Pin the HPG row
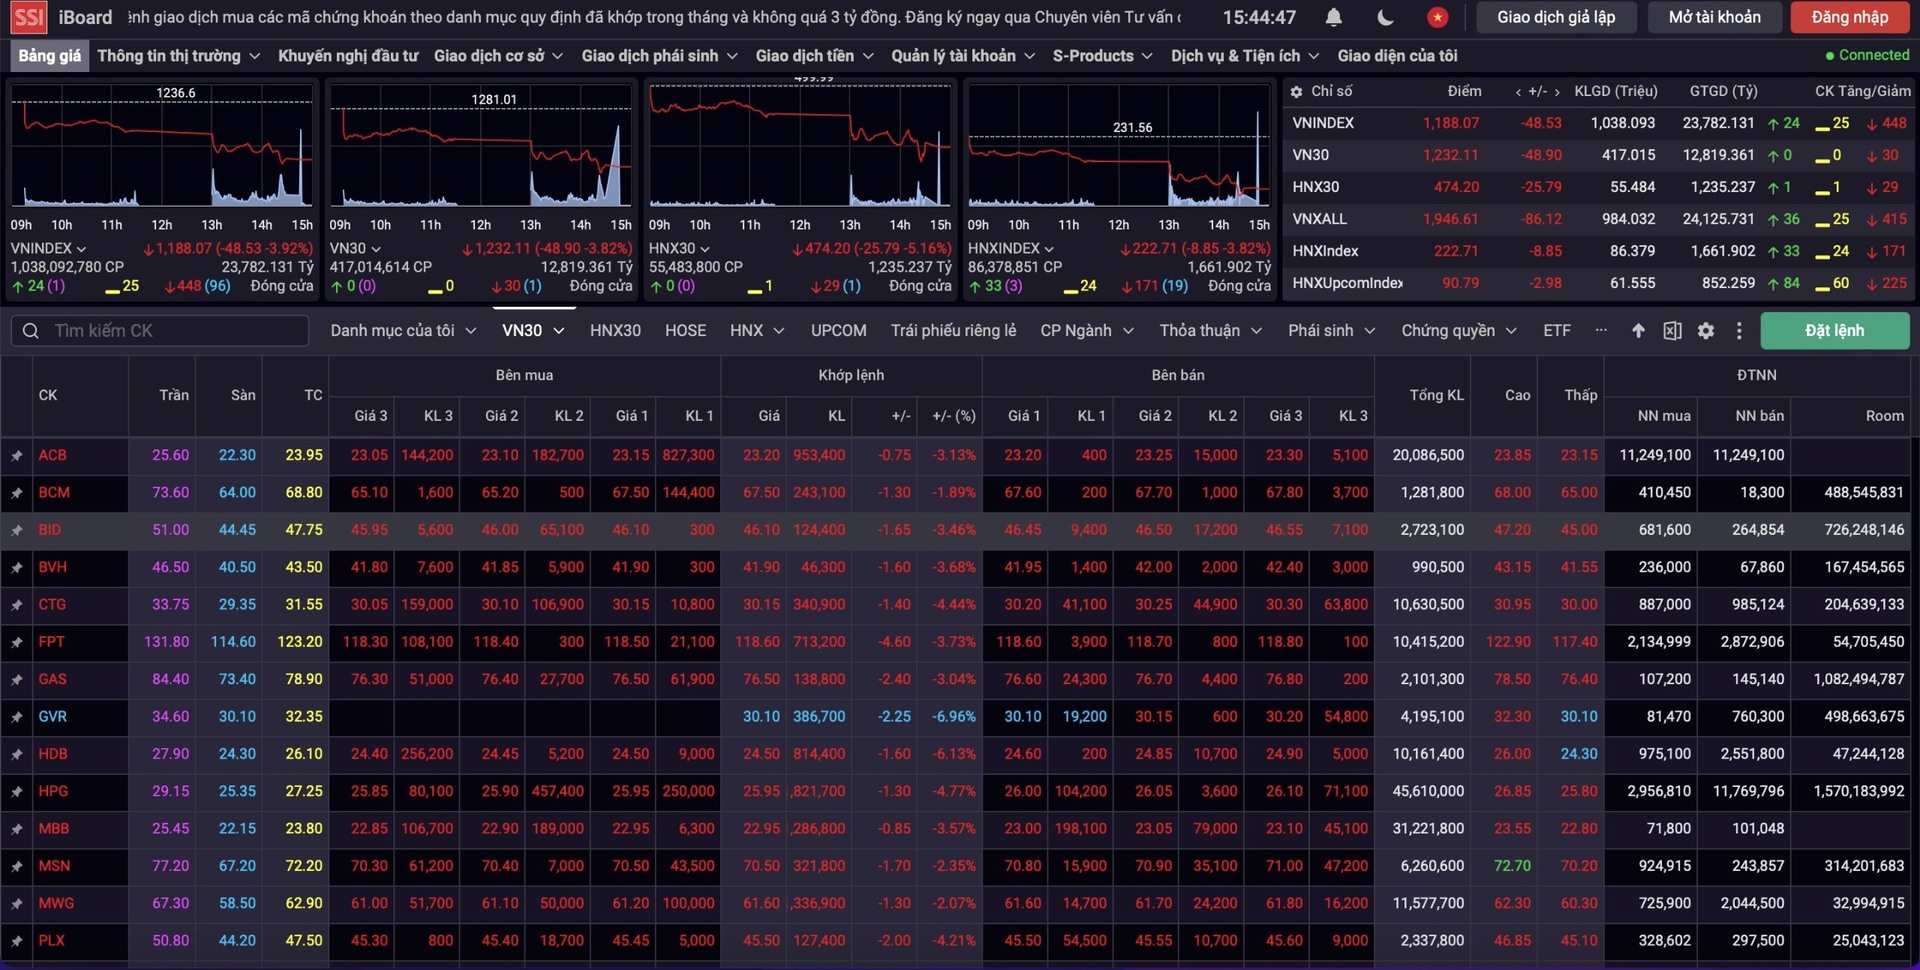The height and width of the screenshot is (970, 1920). click(x=17, y=792)
